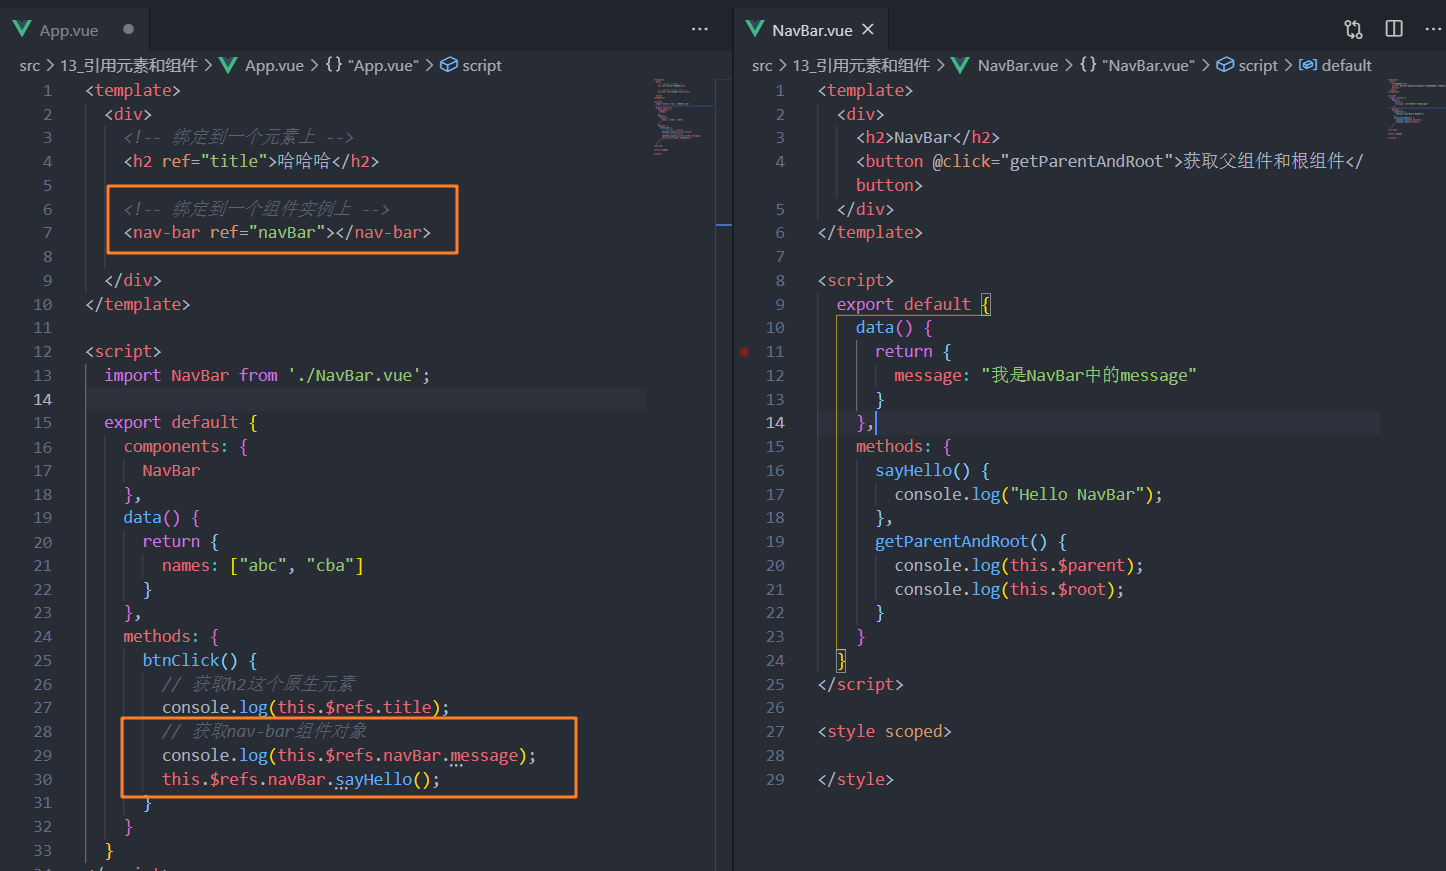This screenshot has height=871, width=1446.
Task: Click the Split Editor icon in the title bar
Action: 1393,29
